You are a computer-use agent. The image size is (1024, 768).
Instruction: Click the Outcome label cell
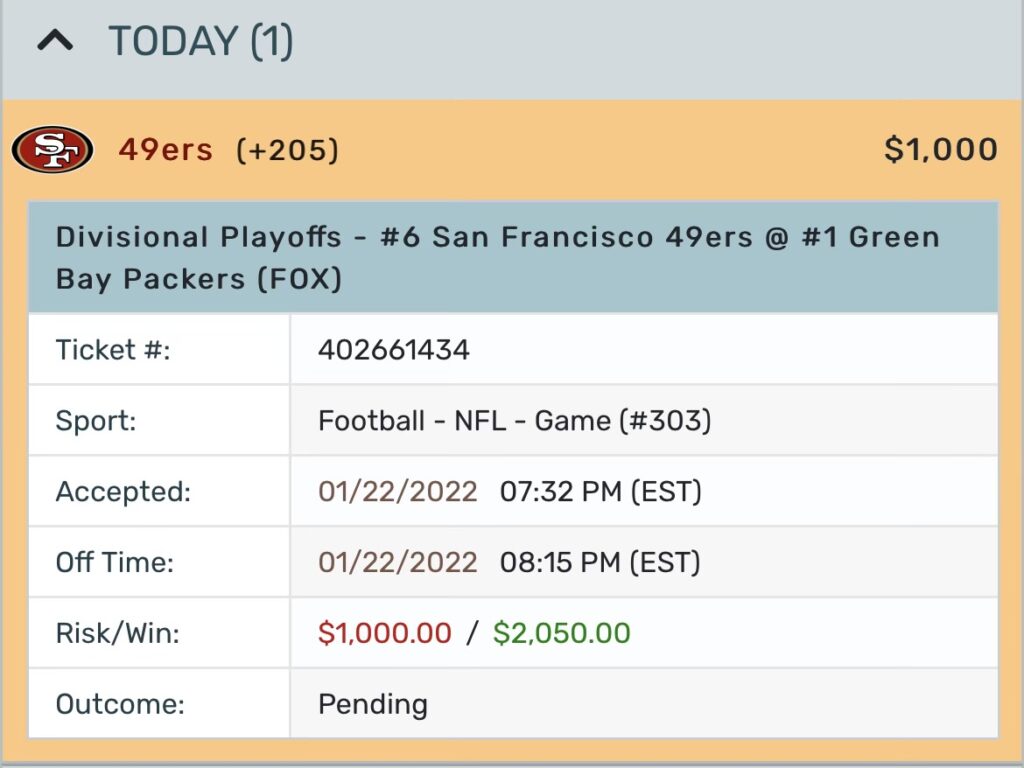click(159, 704)
